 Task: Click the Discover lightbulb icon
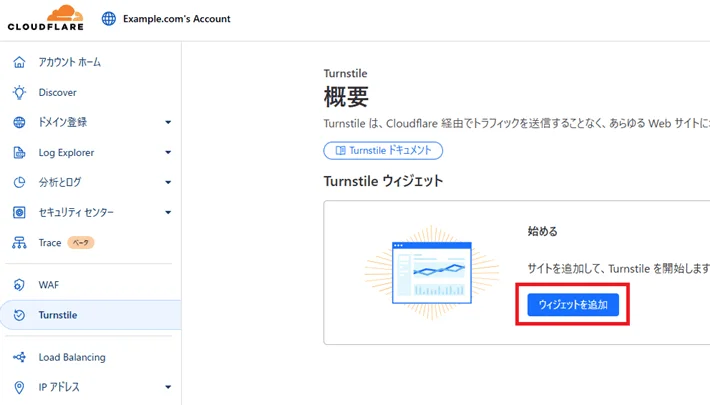click(x=19, y=92)
